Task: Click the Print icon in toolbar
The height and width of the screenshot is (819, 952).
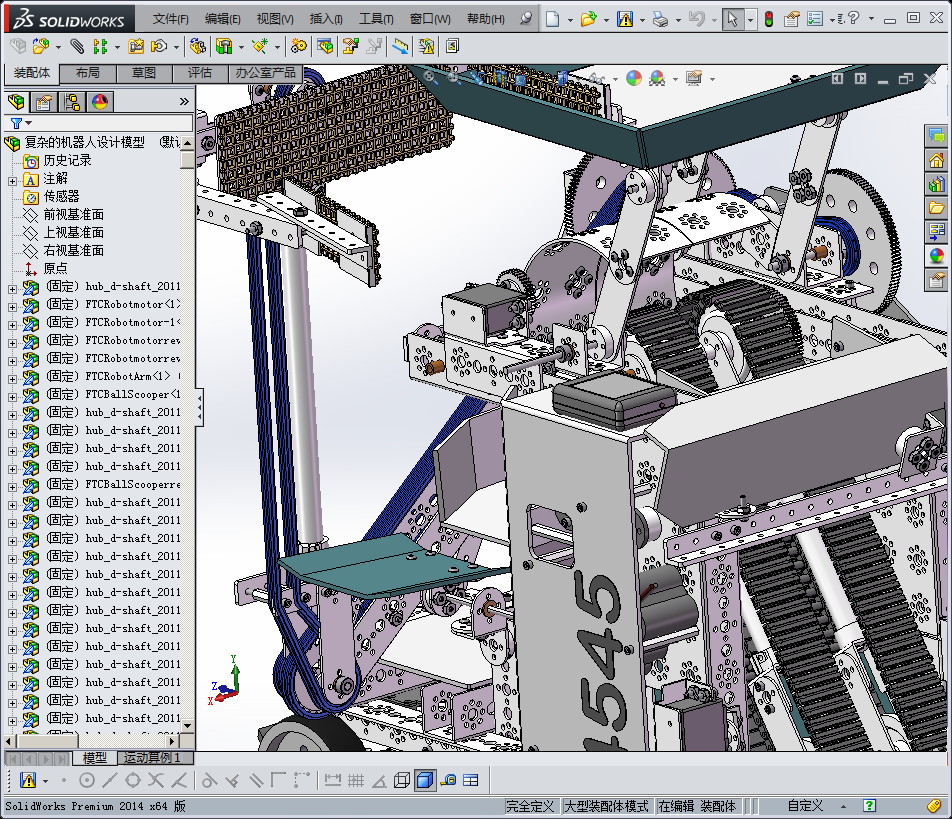Action: tap(660, 19)
